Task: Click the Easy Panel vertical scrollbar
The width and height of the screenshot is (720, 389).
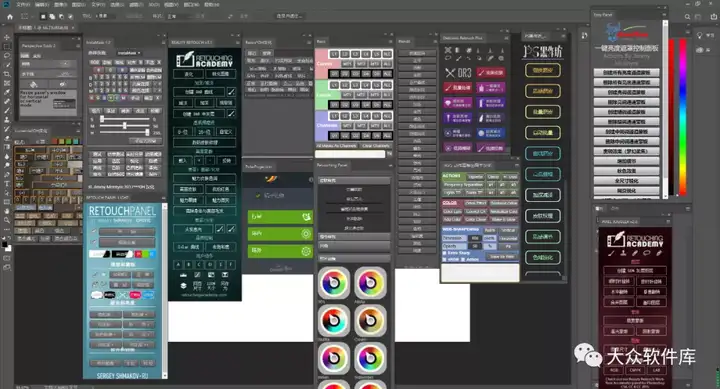Action: tap(665, 110)
